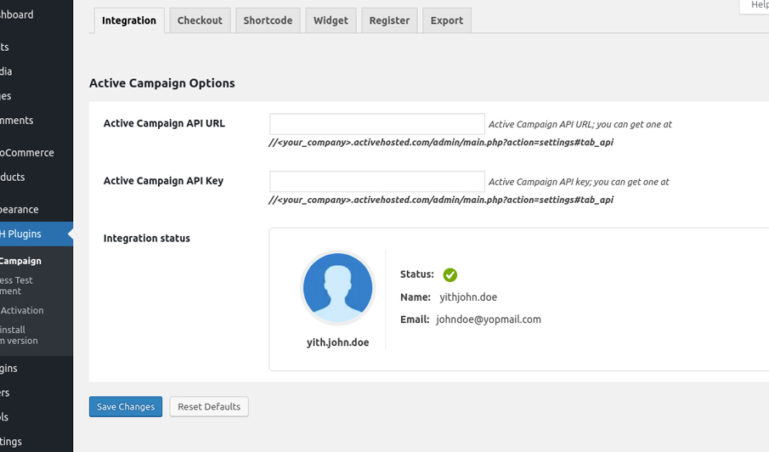Open Appearance in the sidebar
The height and width of the screenshot is (452, 769).
click(36, 209)
